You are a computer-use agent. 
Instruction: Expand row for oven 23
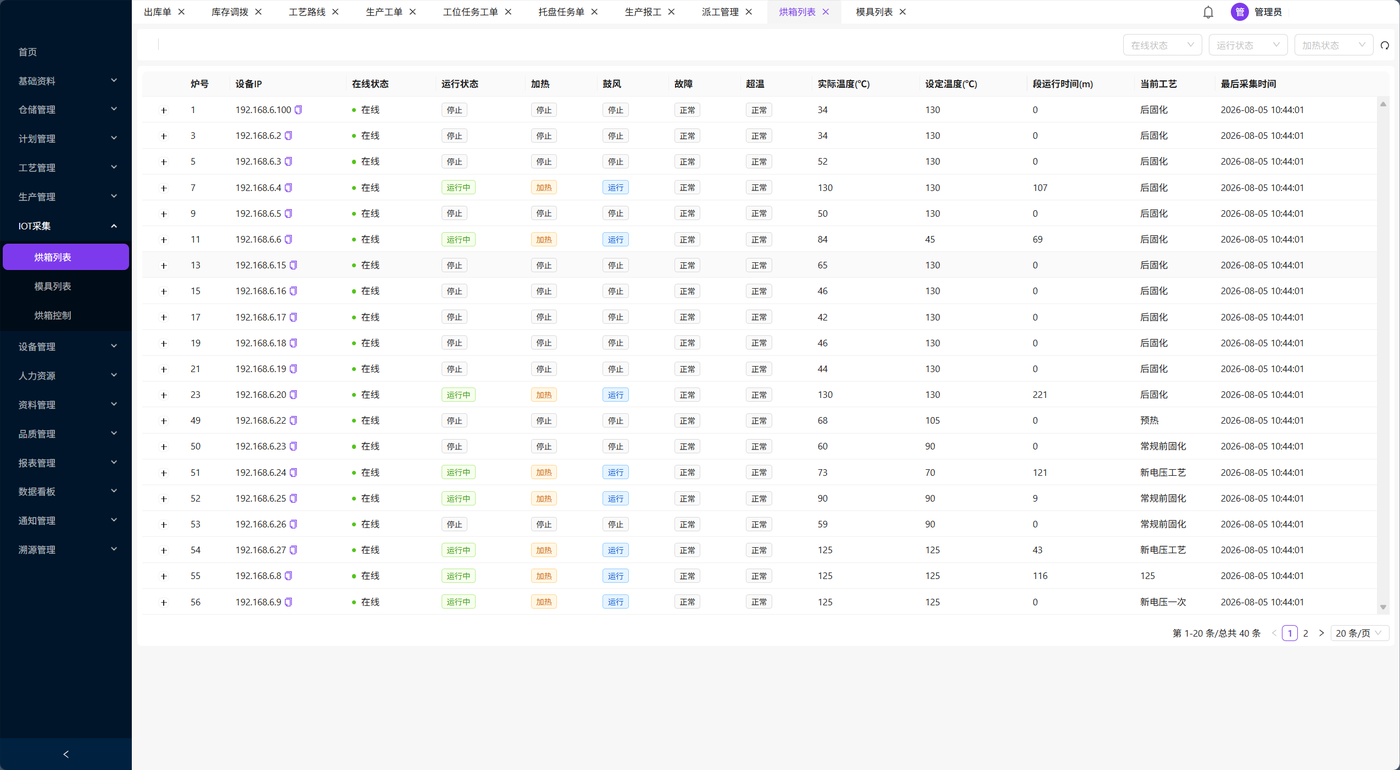(x=164, y=395)
